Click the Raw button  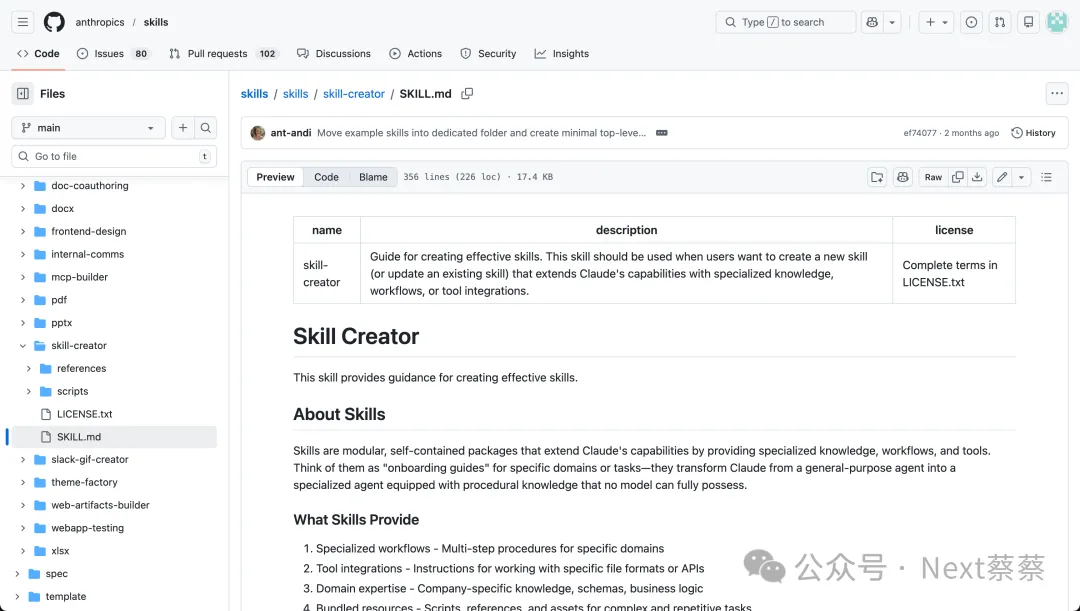pyautogui.click(x=932, y=177)
